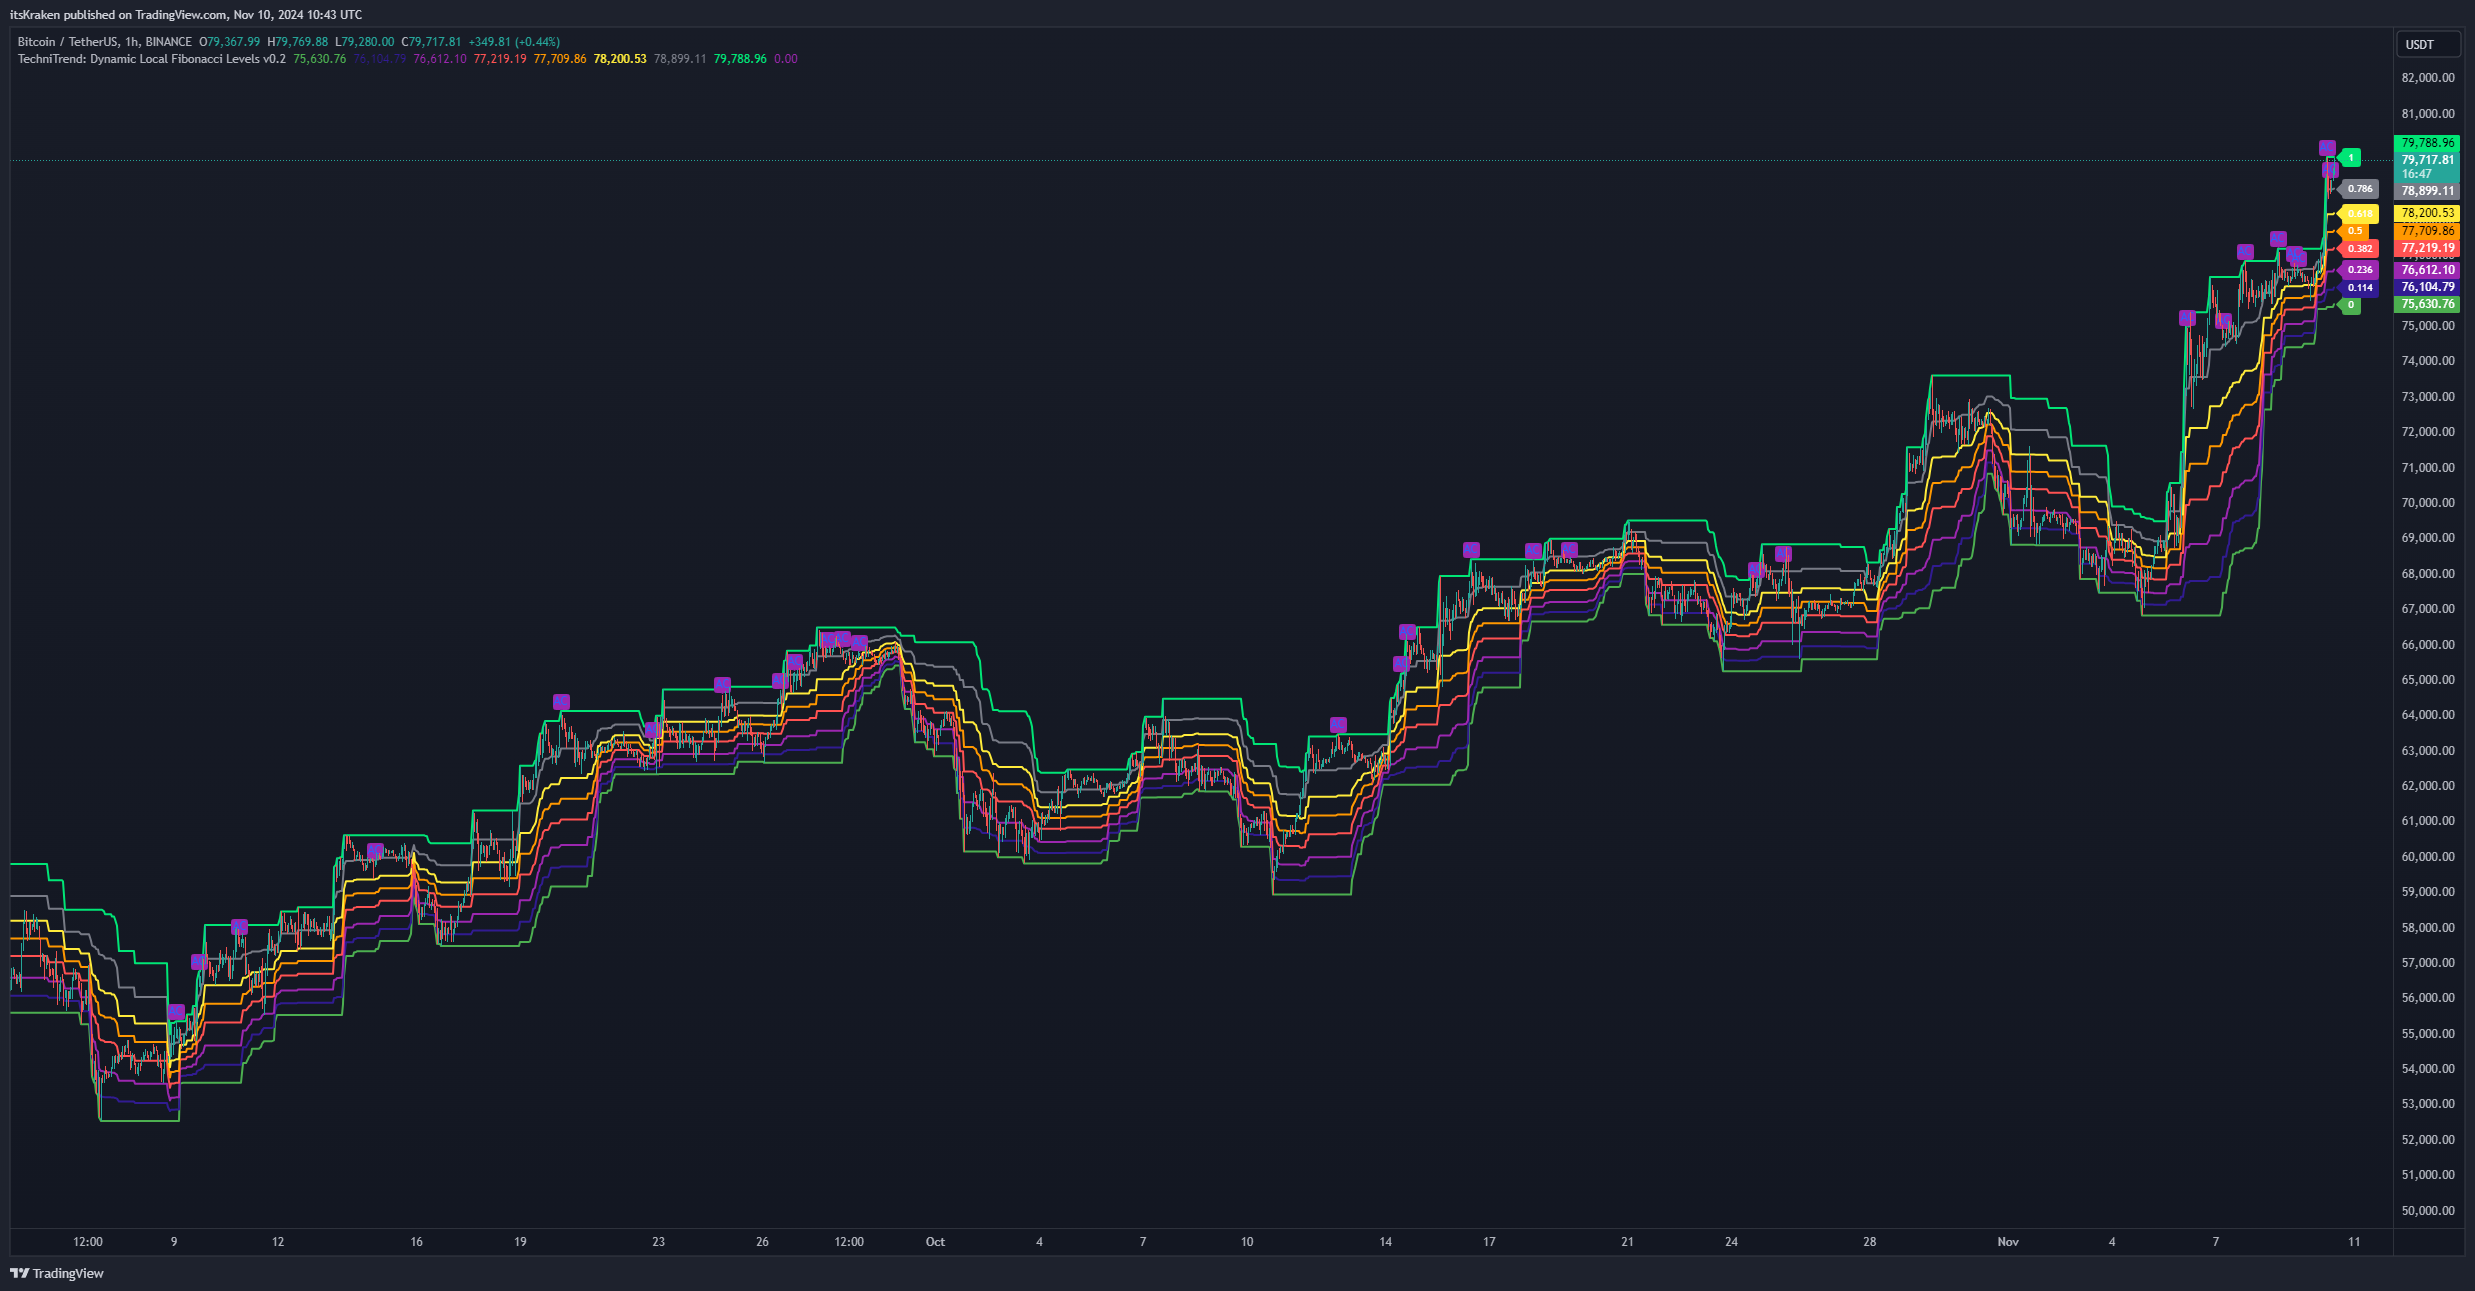Click the 60,000.00 price axis label
This screenshot has height=1291, width=2475.
coord(2428,857)
